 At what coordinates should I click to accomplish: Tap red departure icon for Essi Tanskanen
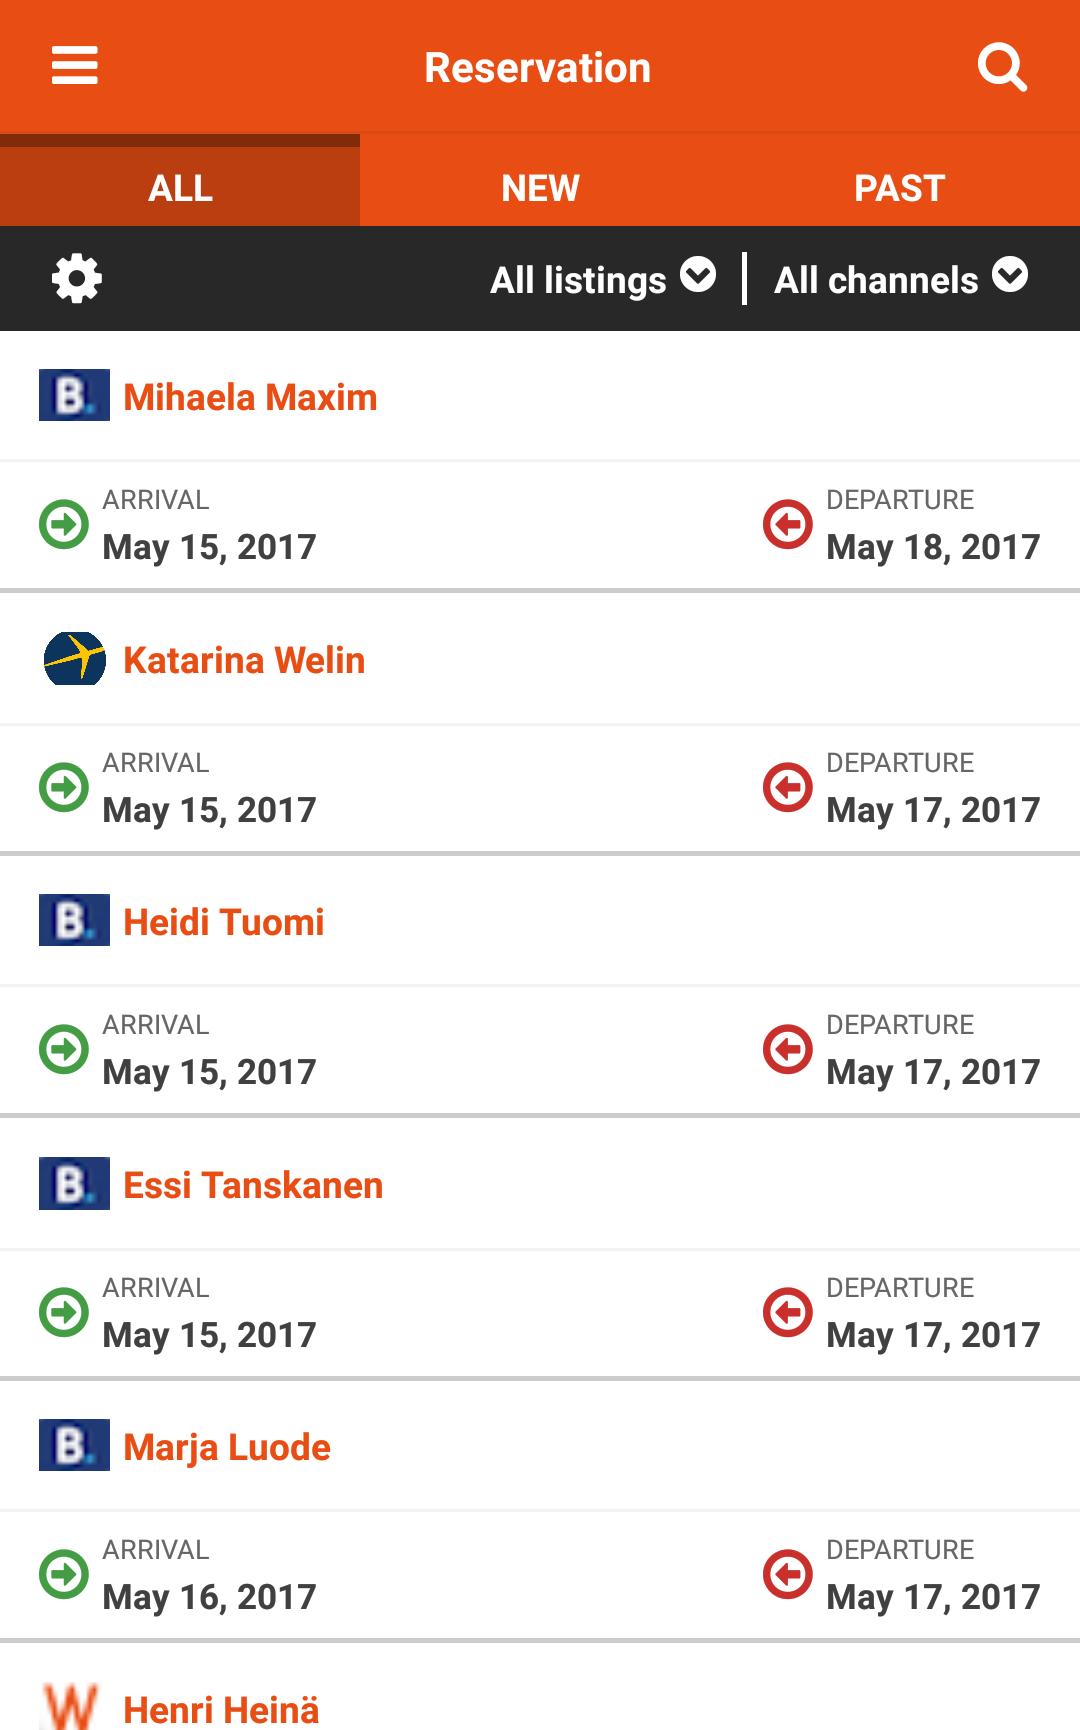[x=788, y=1312]
